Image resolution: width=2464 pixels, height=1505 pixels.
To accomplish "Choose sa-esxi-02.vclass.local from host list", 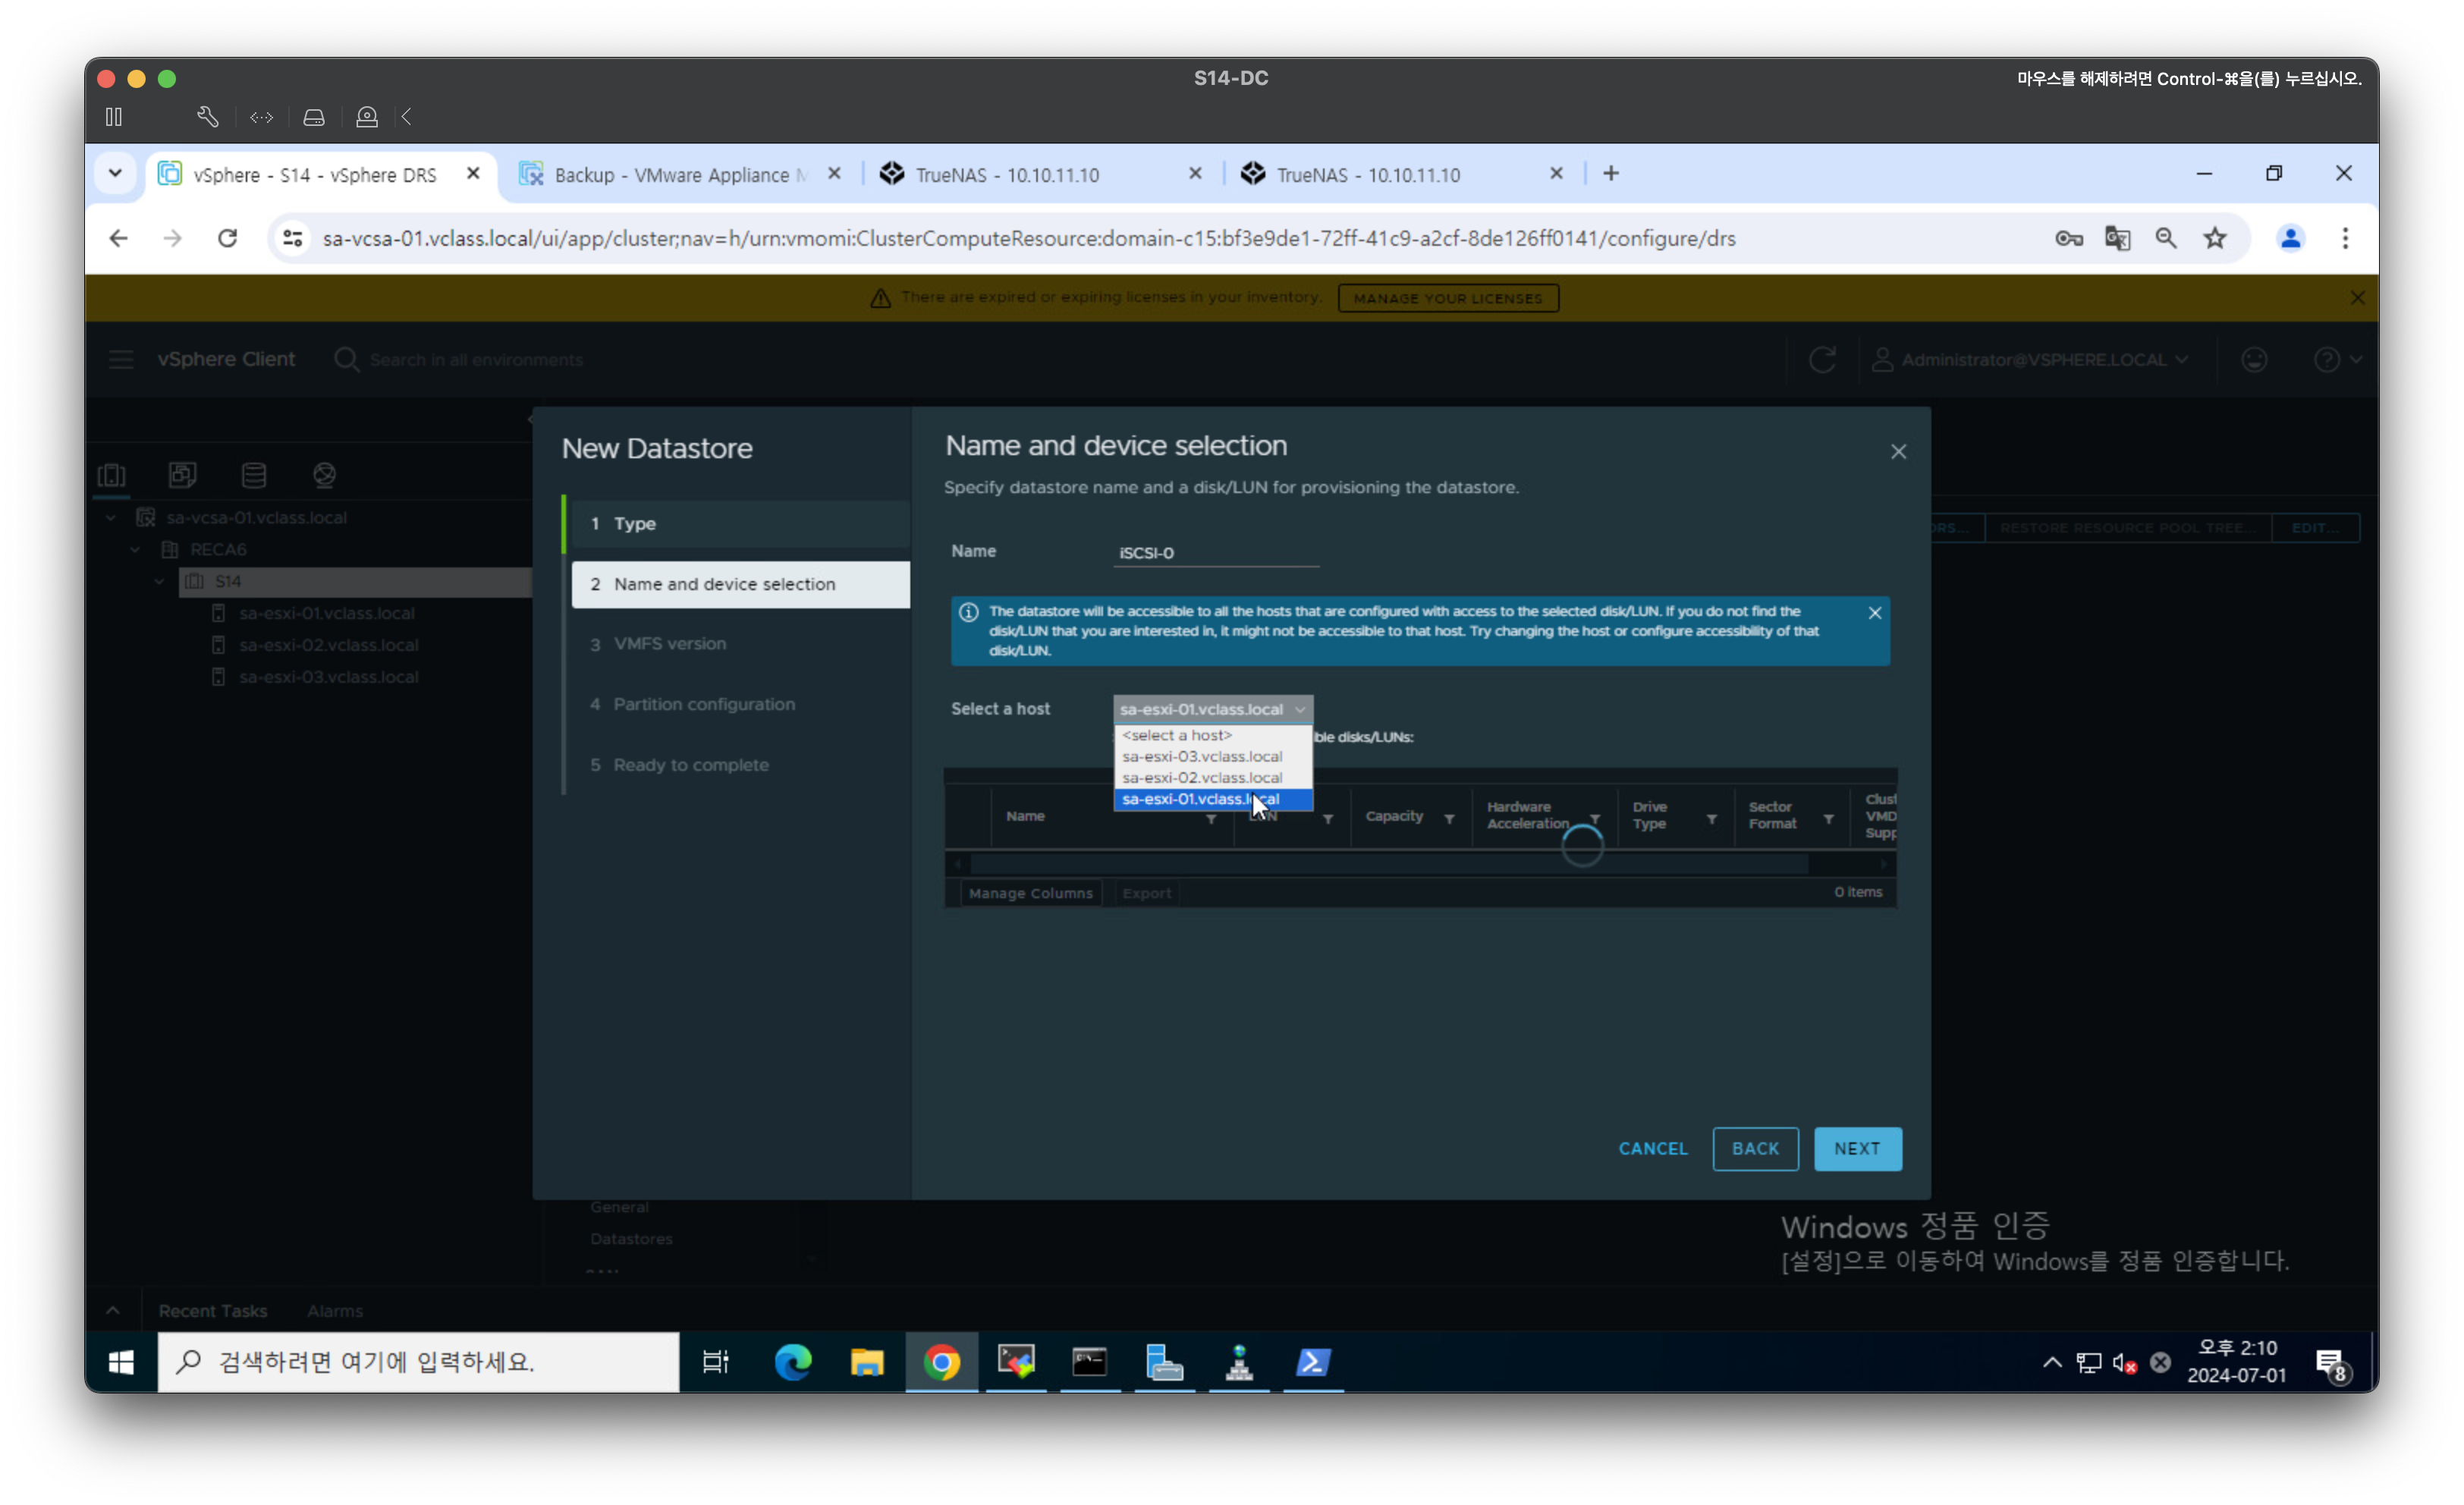I will click(x=1202, y=778).
